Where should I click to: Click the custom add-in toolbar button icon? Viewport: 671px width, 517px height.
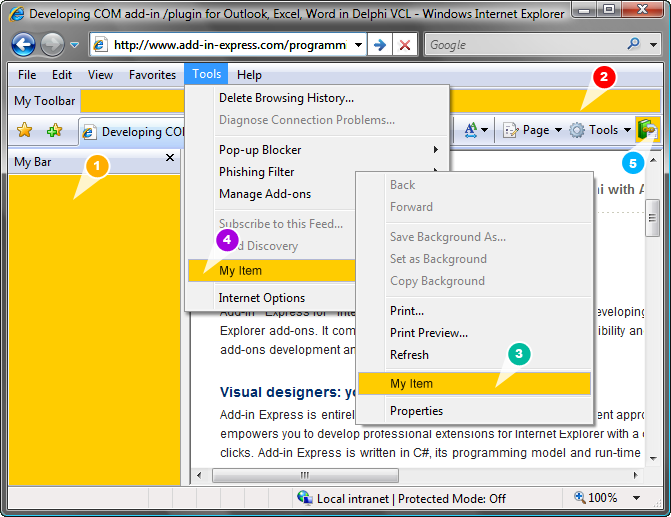646,130
